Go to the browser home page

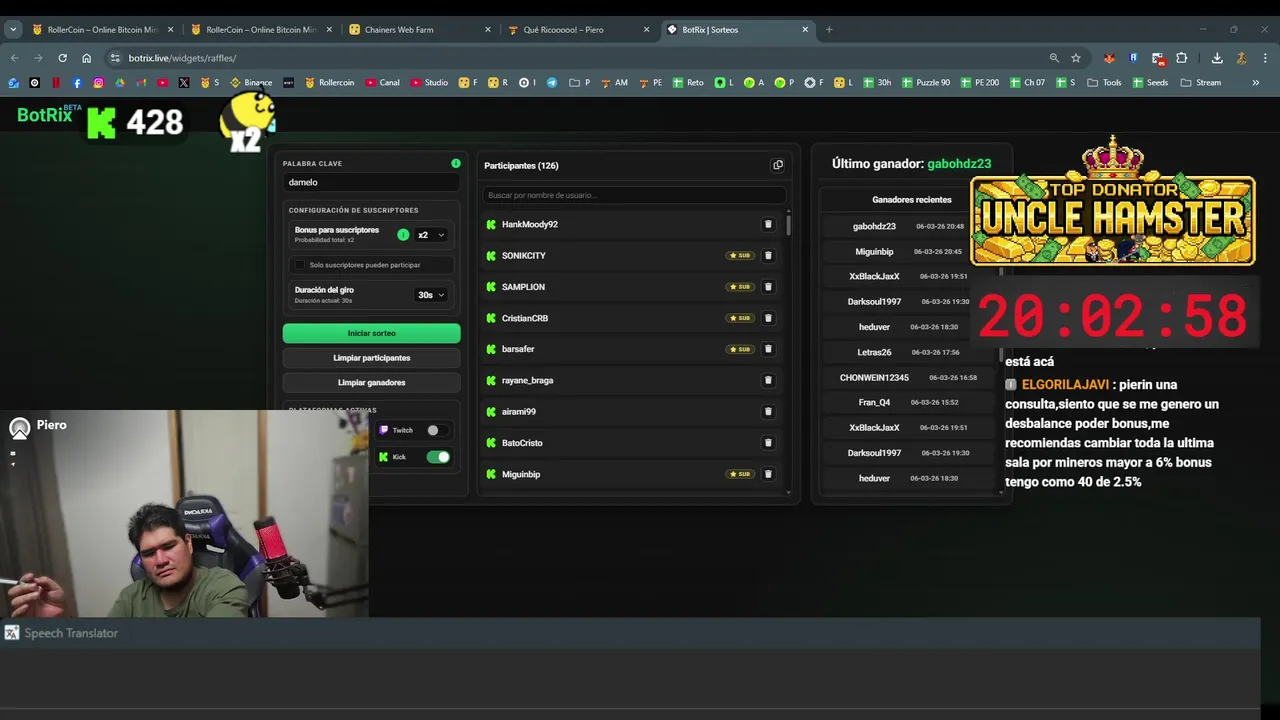[86, 58]
